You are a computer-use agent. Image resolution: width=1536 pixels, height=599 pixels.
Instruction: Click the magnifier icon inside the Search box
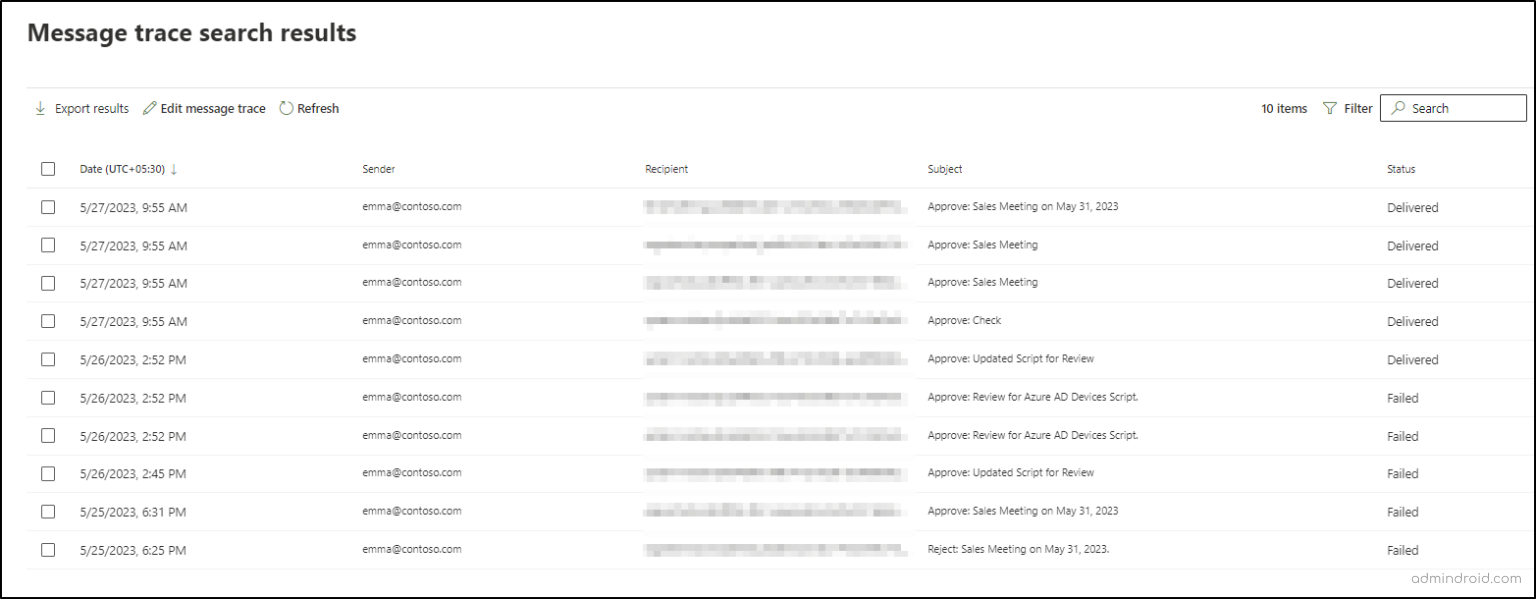[x=1397, y=108]
